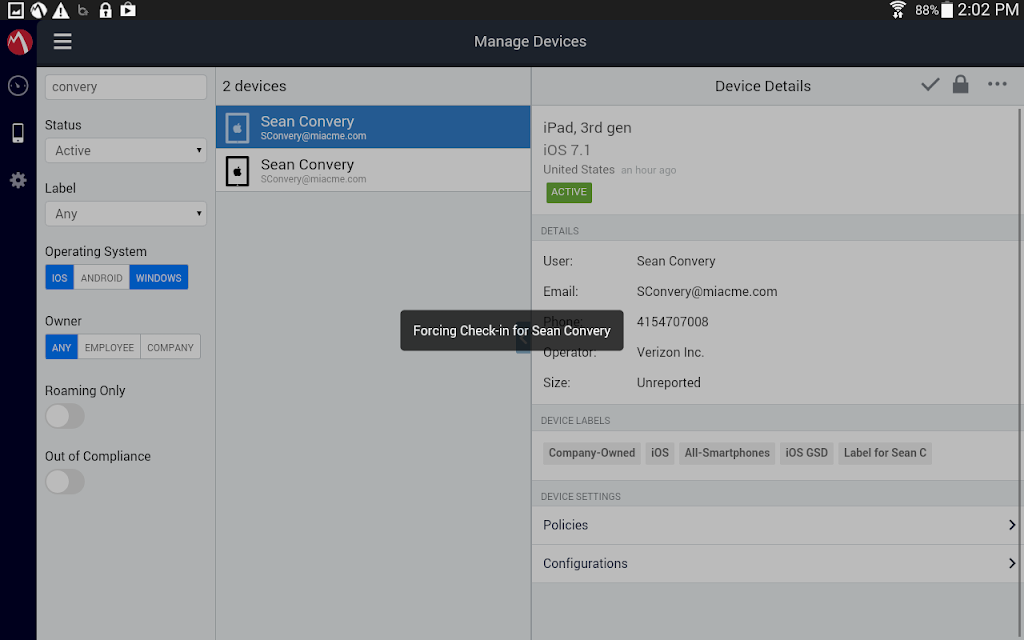Screen dimensions: 1024x640
Task: Select second Sean Convery device row
Action: tap(373, 170)
